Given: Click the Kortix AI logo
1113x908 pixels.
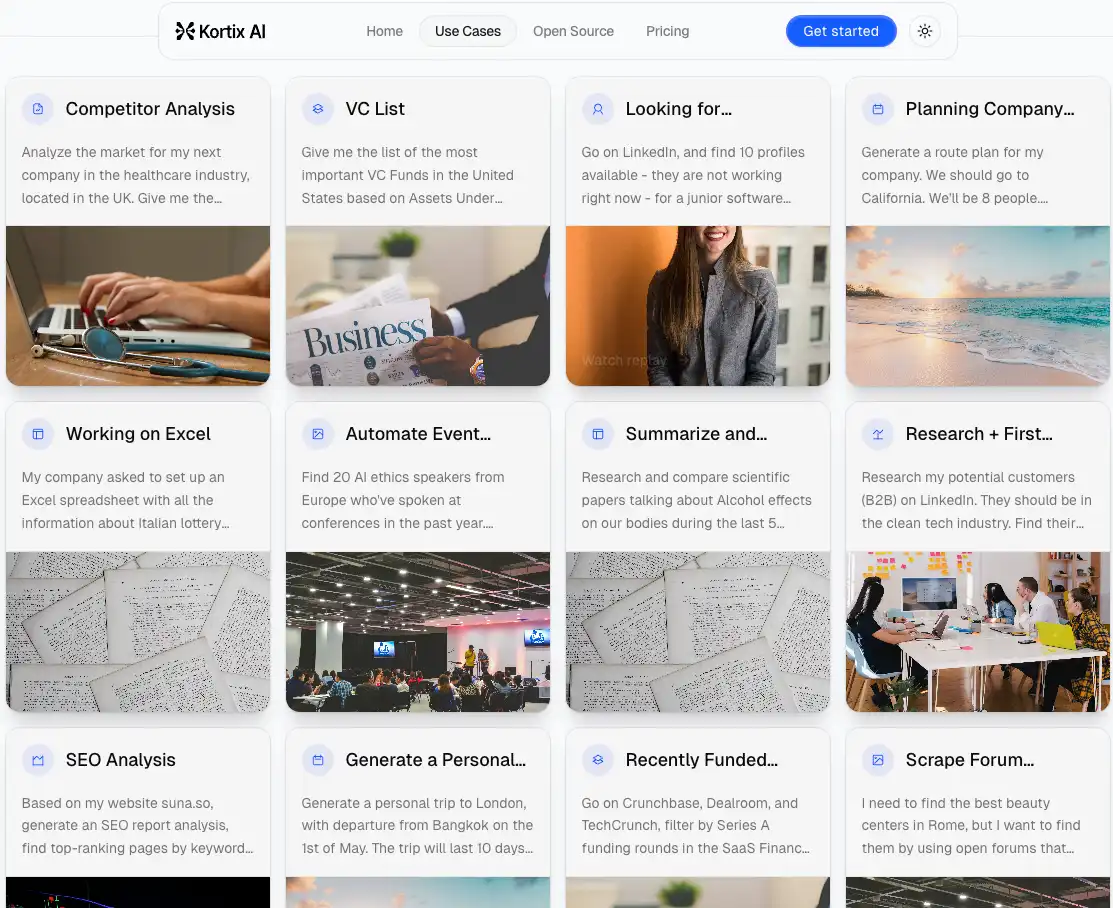Looking at the screenshot, I should pyautogui.click(x=220, y=31).
